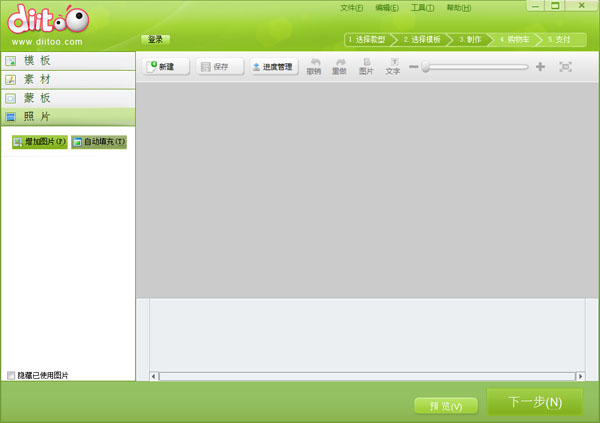Click the zoom out minus icon
Screen dimensions: 600x423
click(413, 67)
